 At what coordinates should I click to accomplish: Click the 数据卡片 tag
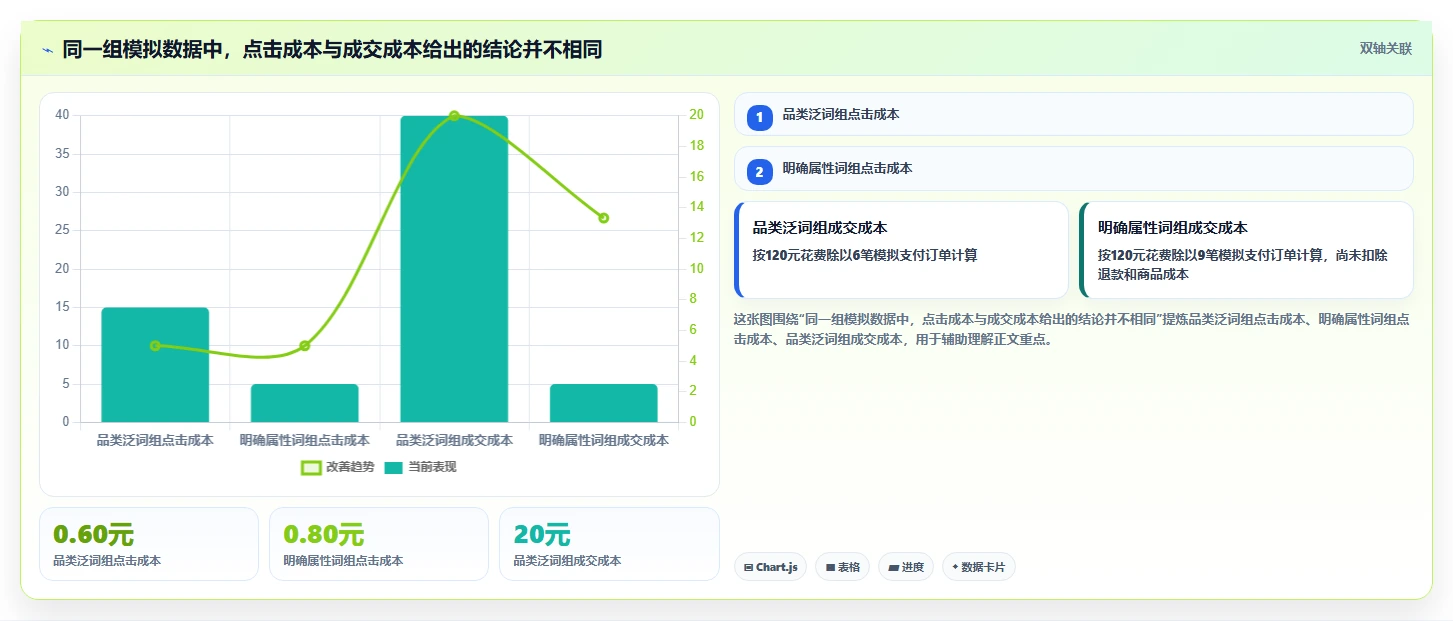978,567
